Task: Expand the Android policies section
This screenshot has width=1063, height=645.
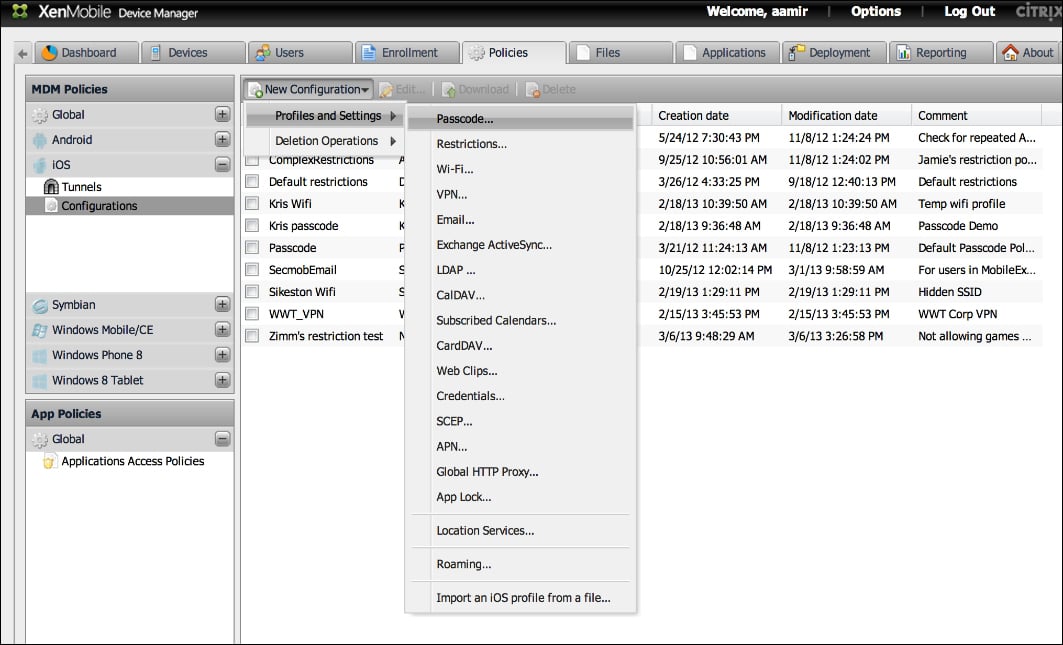Action: click(222, 140)
